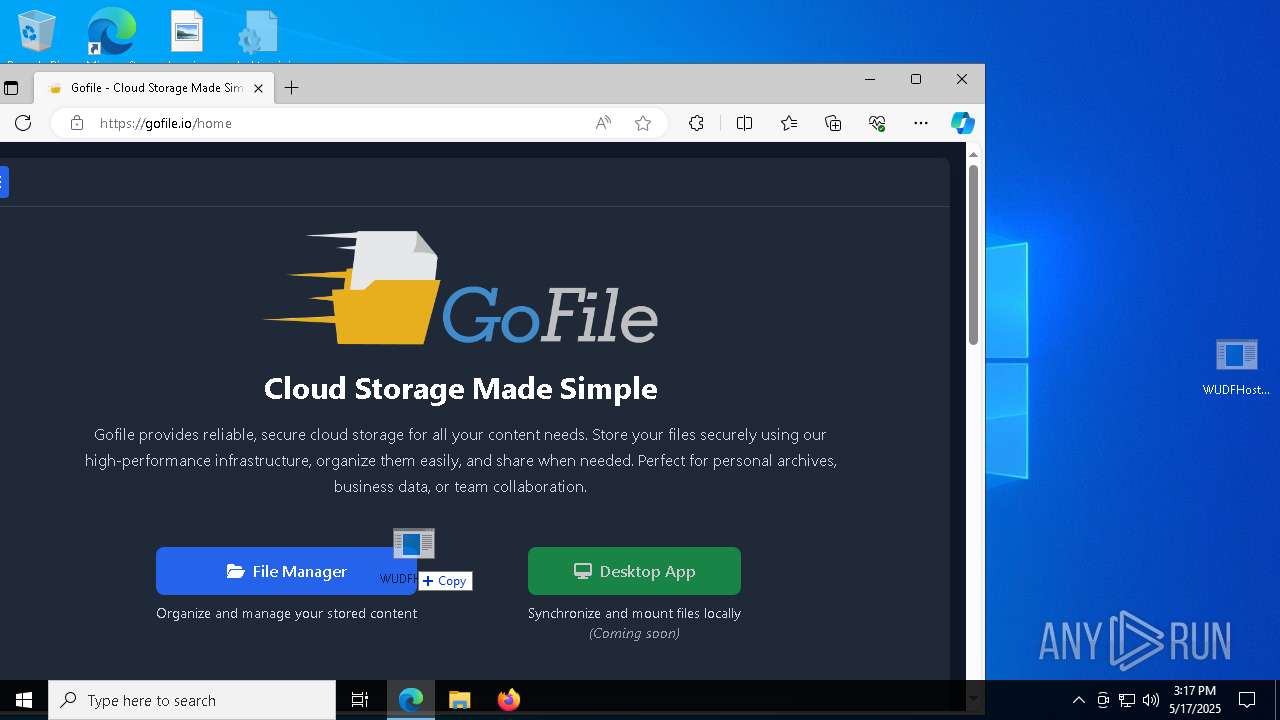
Task: Select the WUDFHost desktop file icon
Action: 1236,367
